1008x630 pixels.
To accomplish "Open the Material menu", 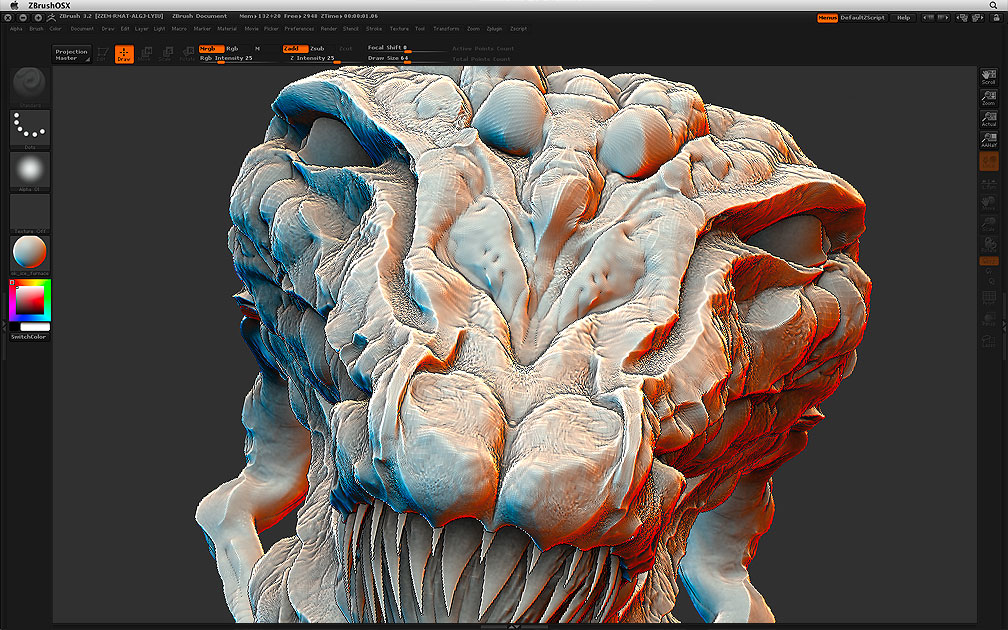I will click(227, 29).
